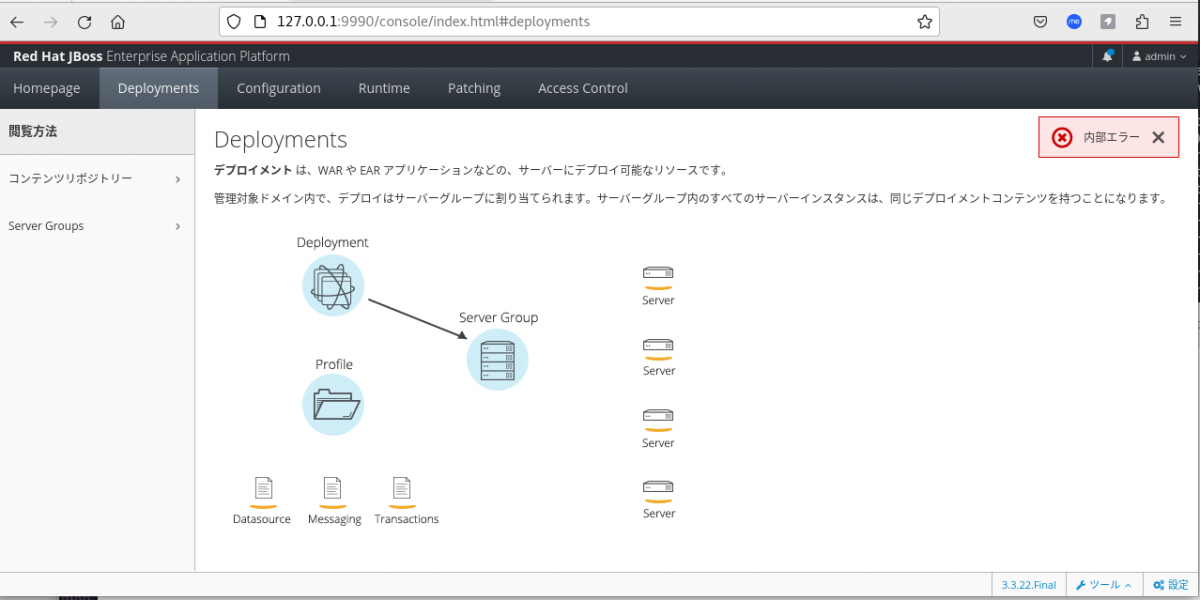The height and width of the screenshot is (600, 1200).
Task: Click the 3.3.22.Final version link
Action: (x=1028, y=585)
